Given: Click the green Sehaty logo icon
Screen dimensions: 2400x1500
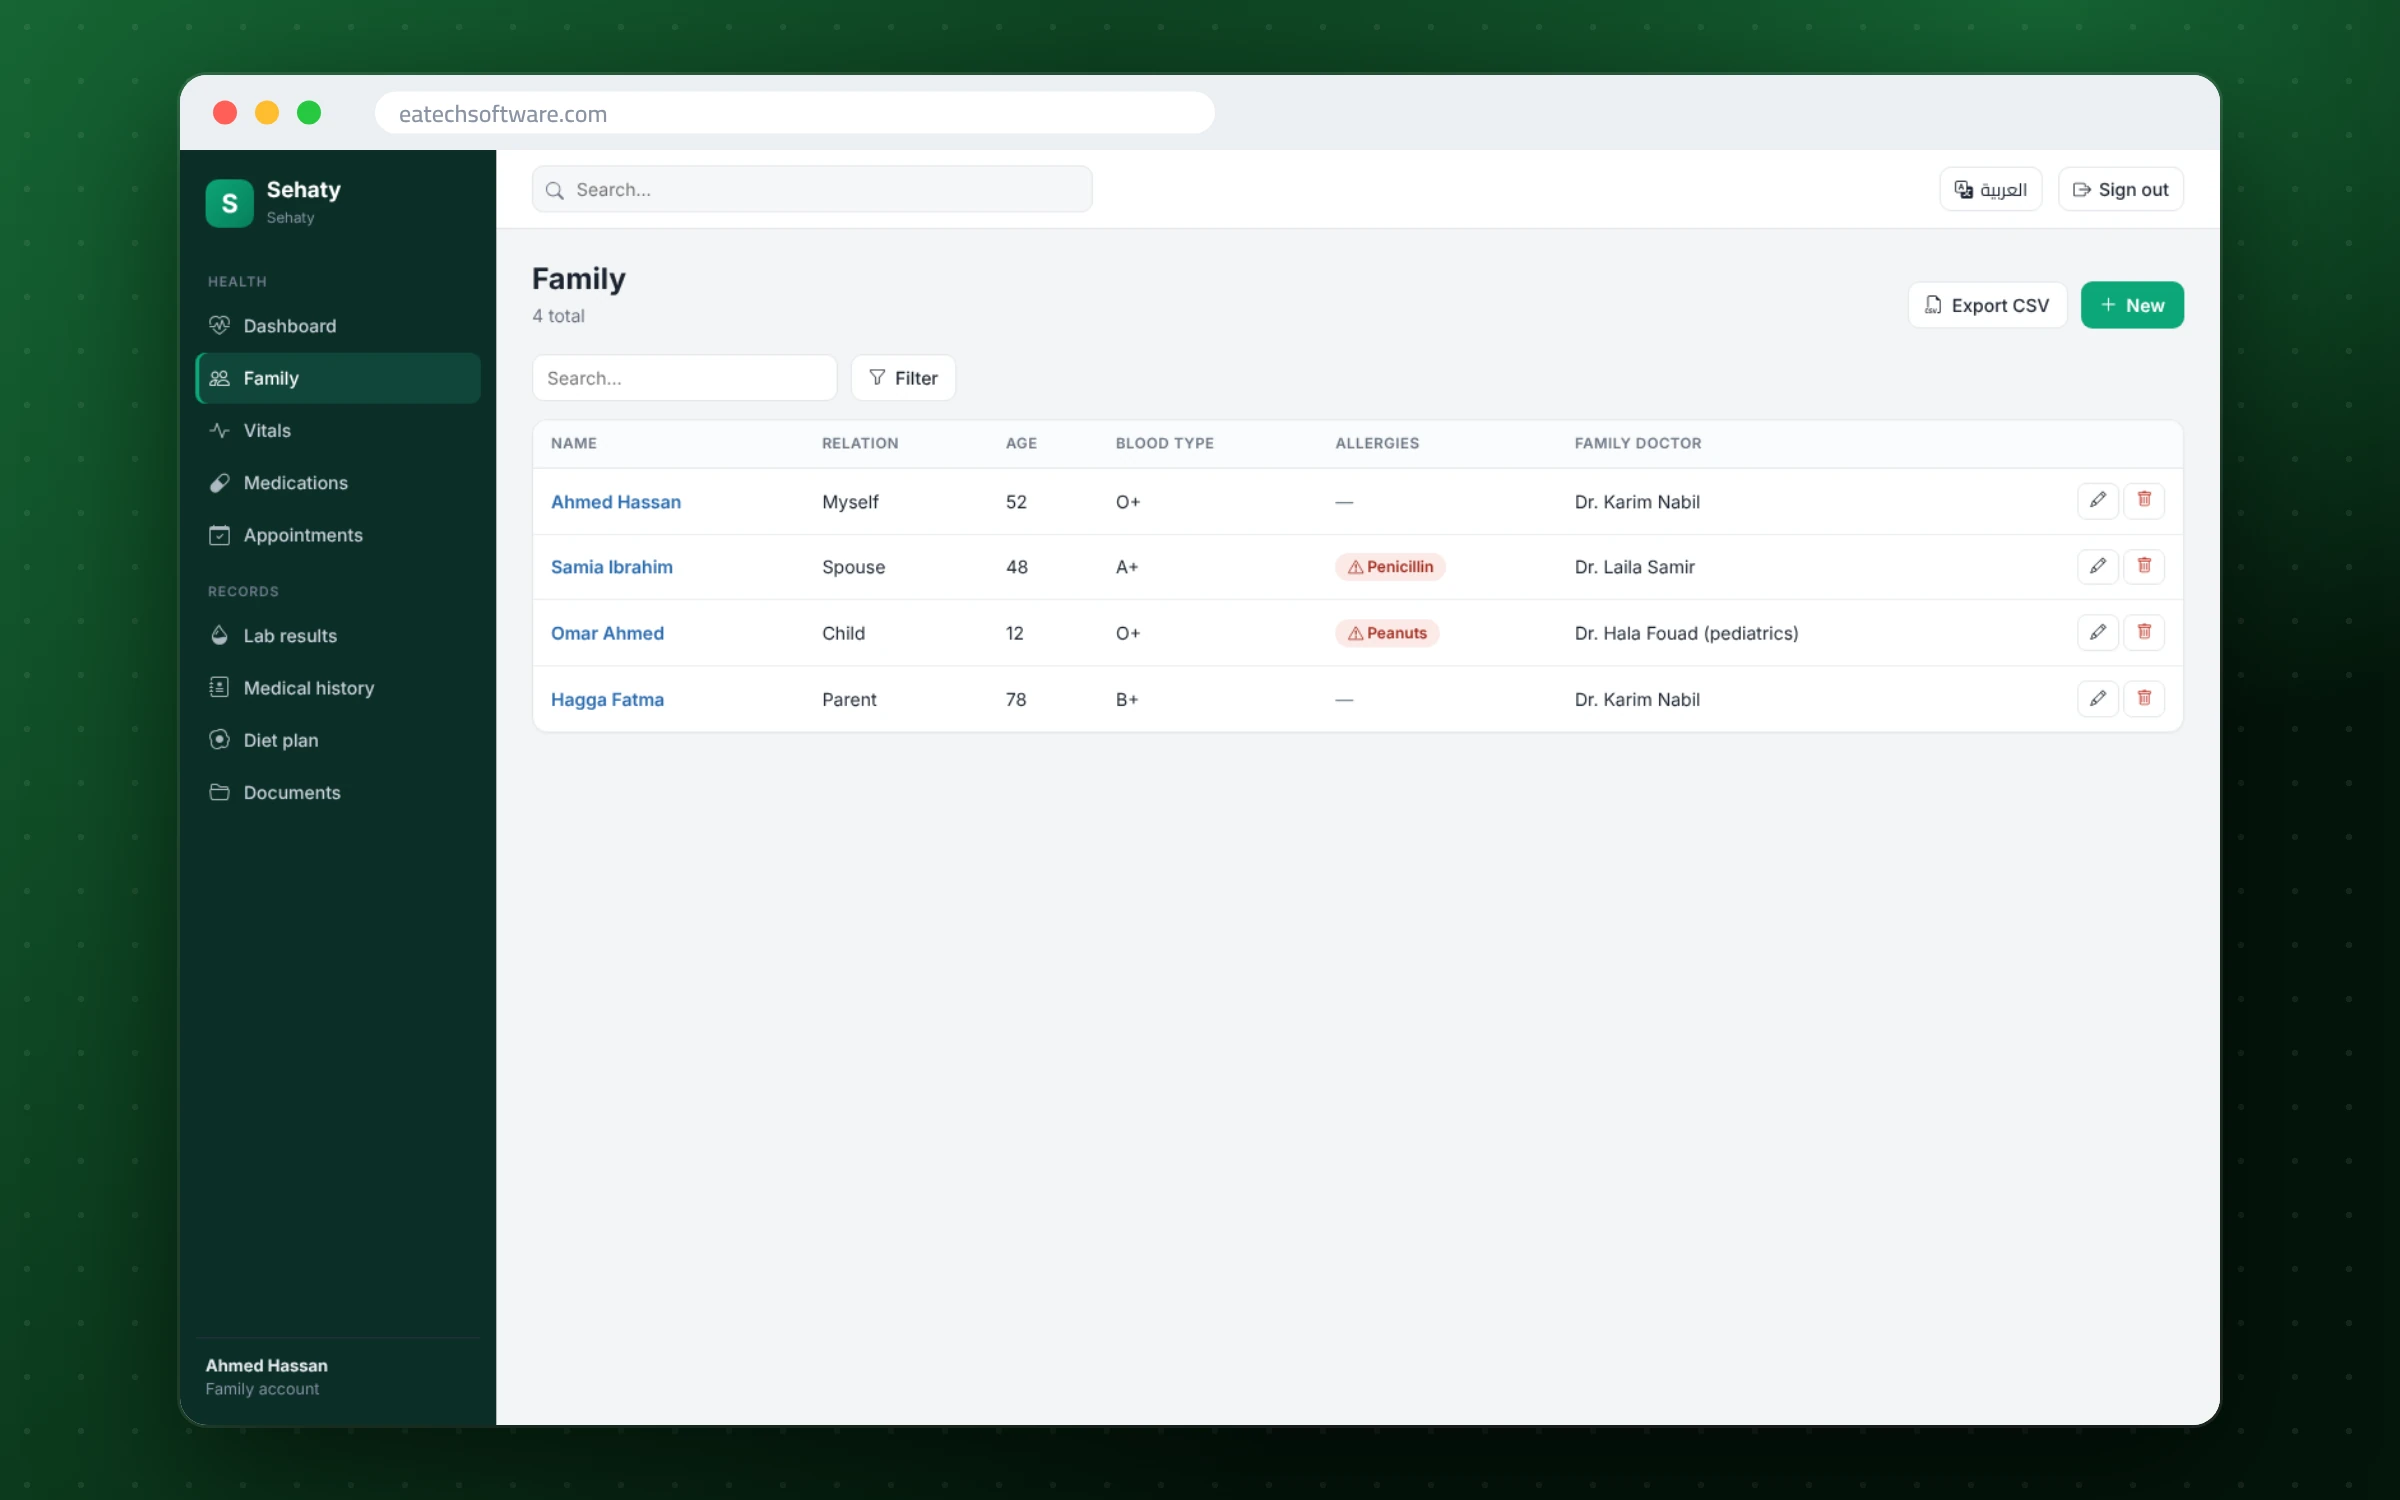Looking at the screenshot, I should pos(229,203).
